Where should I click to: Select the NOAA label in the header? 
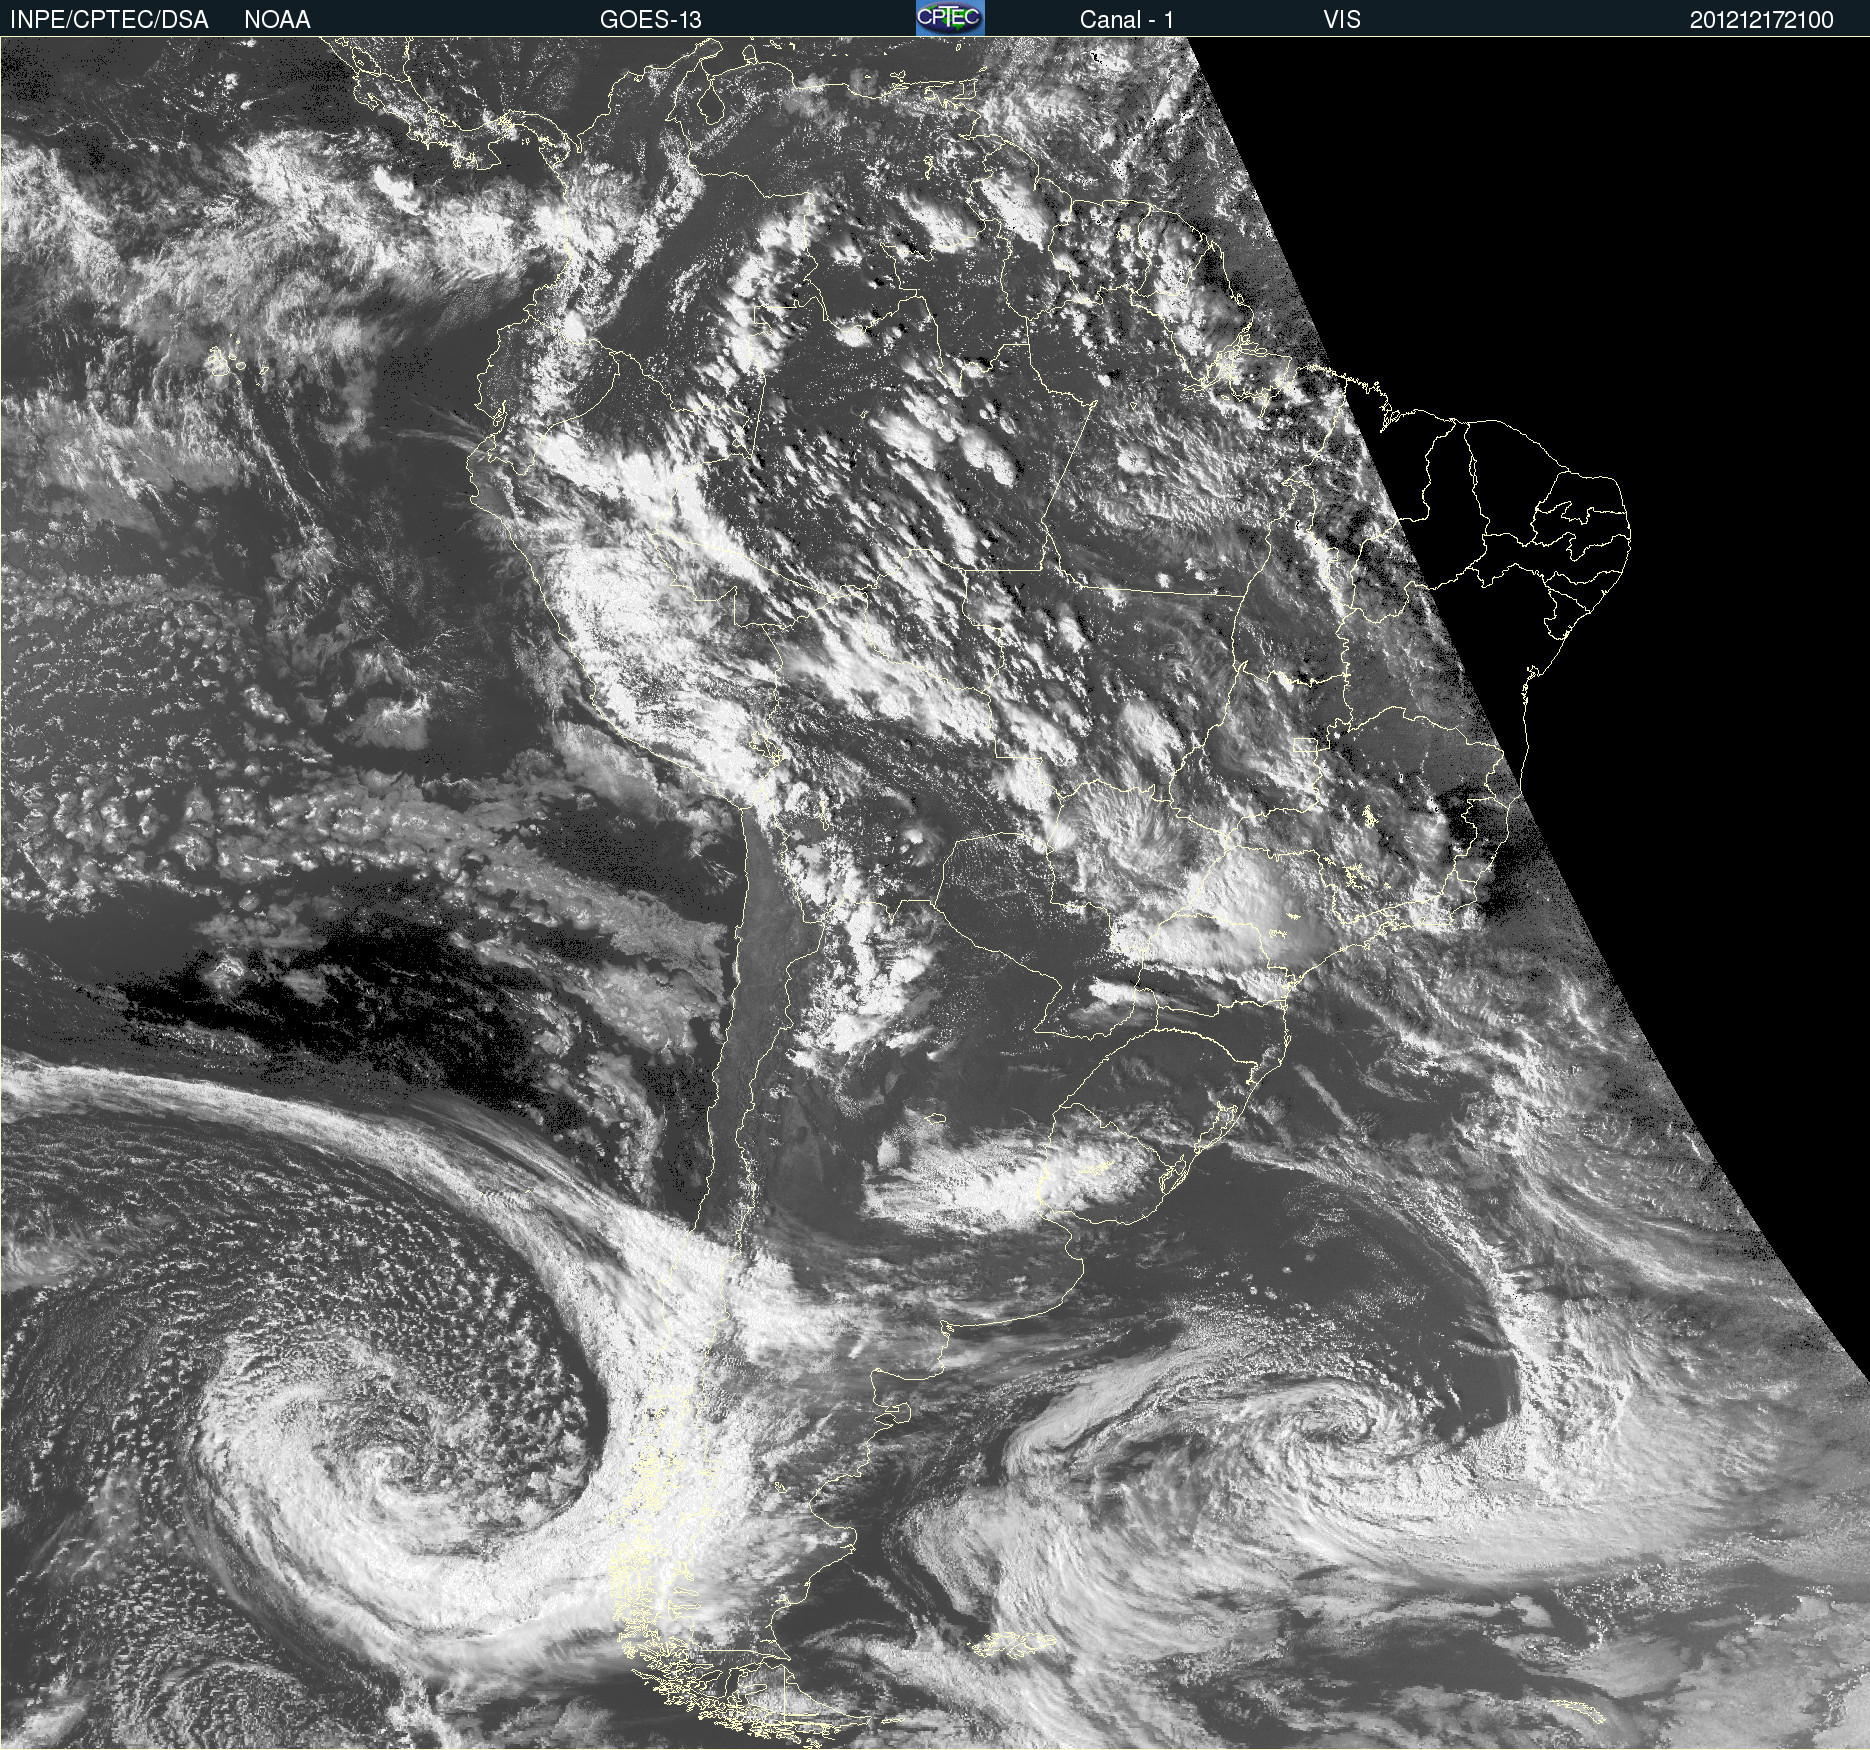pyautogui.click(x=277, y=20)
